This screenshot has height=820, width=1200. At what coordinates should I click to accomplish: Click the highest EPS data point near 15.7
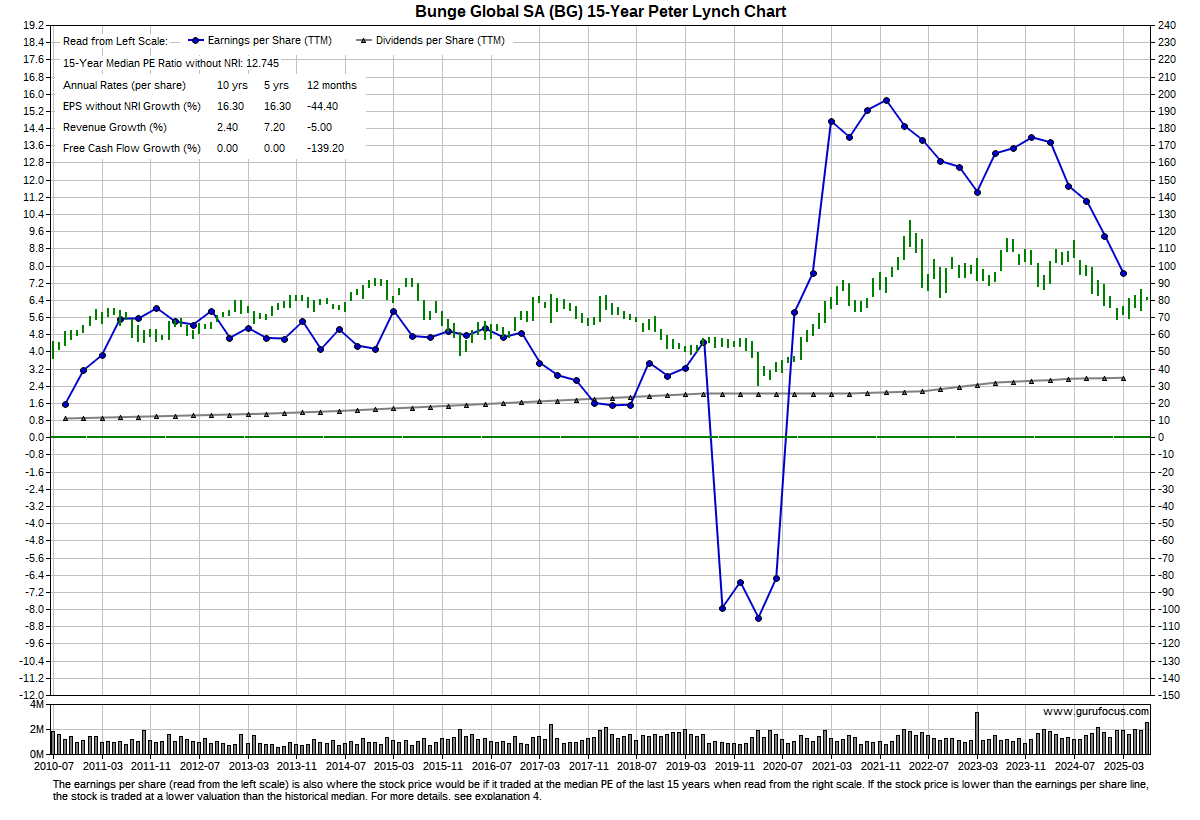[886, 101]
